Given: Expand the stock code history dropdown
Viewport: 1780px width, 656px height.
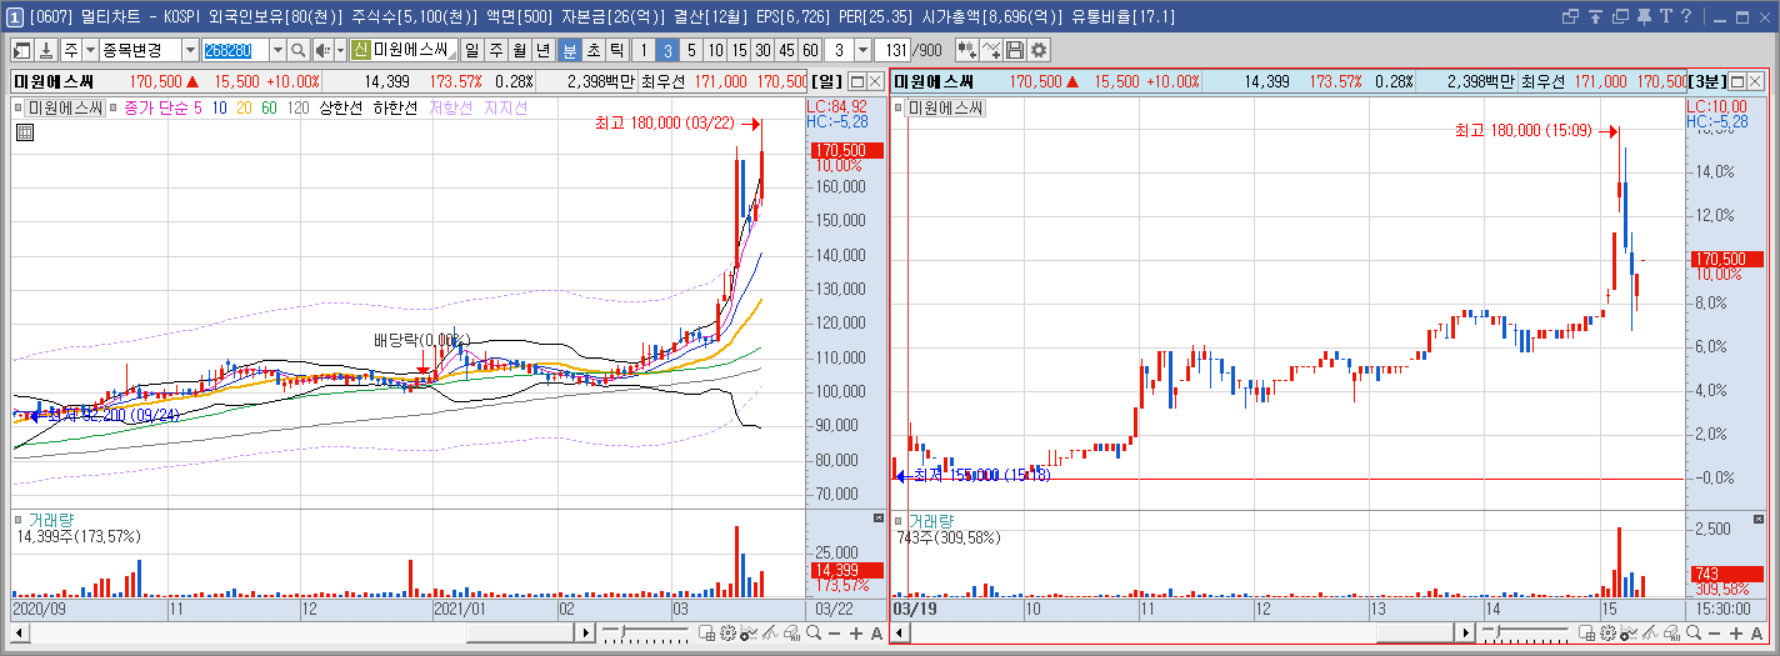Looking at the screenshot, I should click(278, 50).
